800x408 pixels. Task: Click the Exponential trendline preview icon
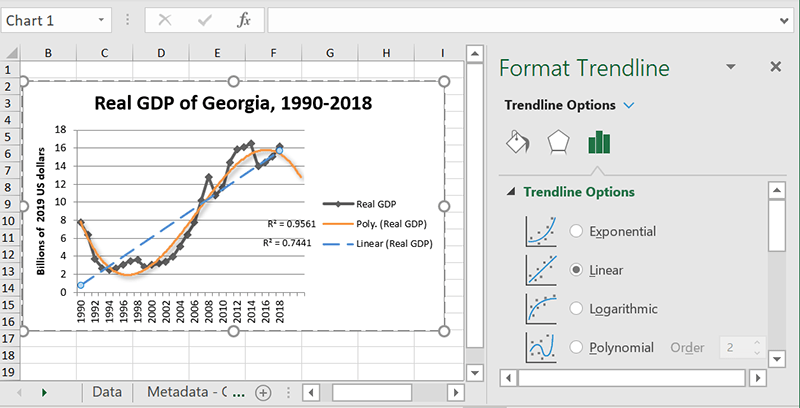pos(541,232)
